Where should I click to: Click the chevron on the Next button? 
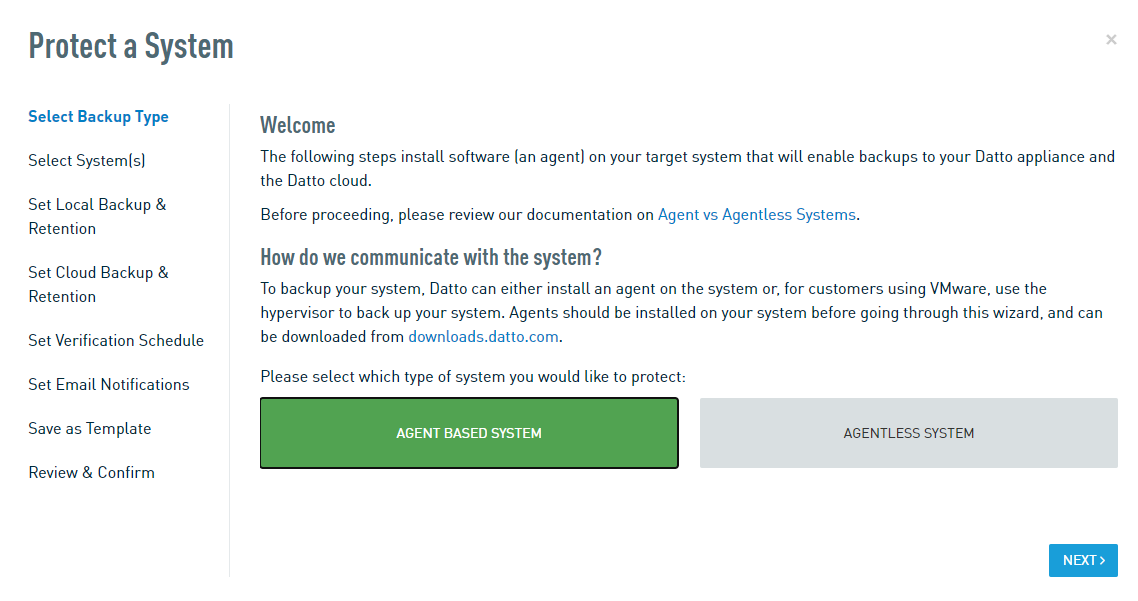point(1102,560)
